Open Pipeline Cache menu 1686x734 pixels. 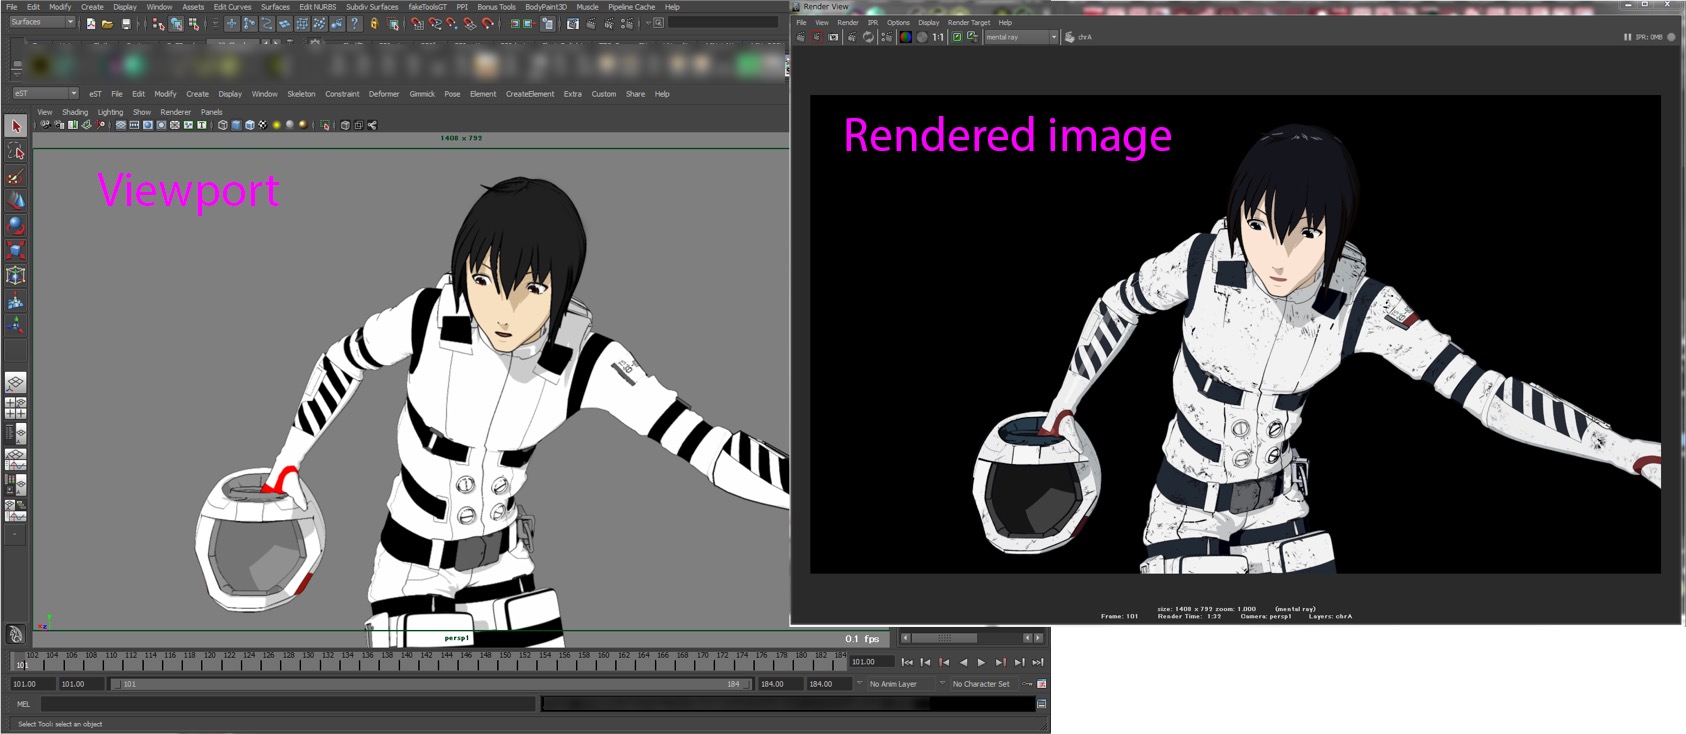point(631,7)
